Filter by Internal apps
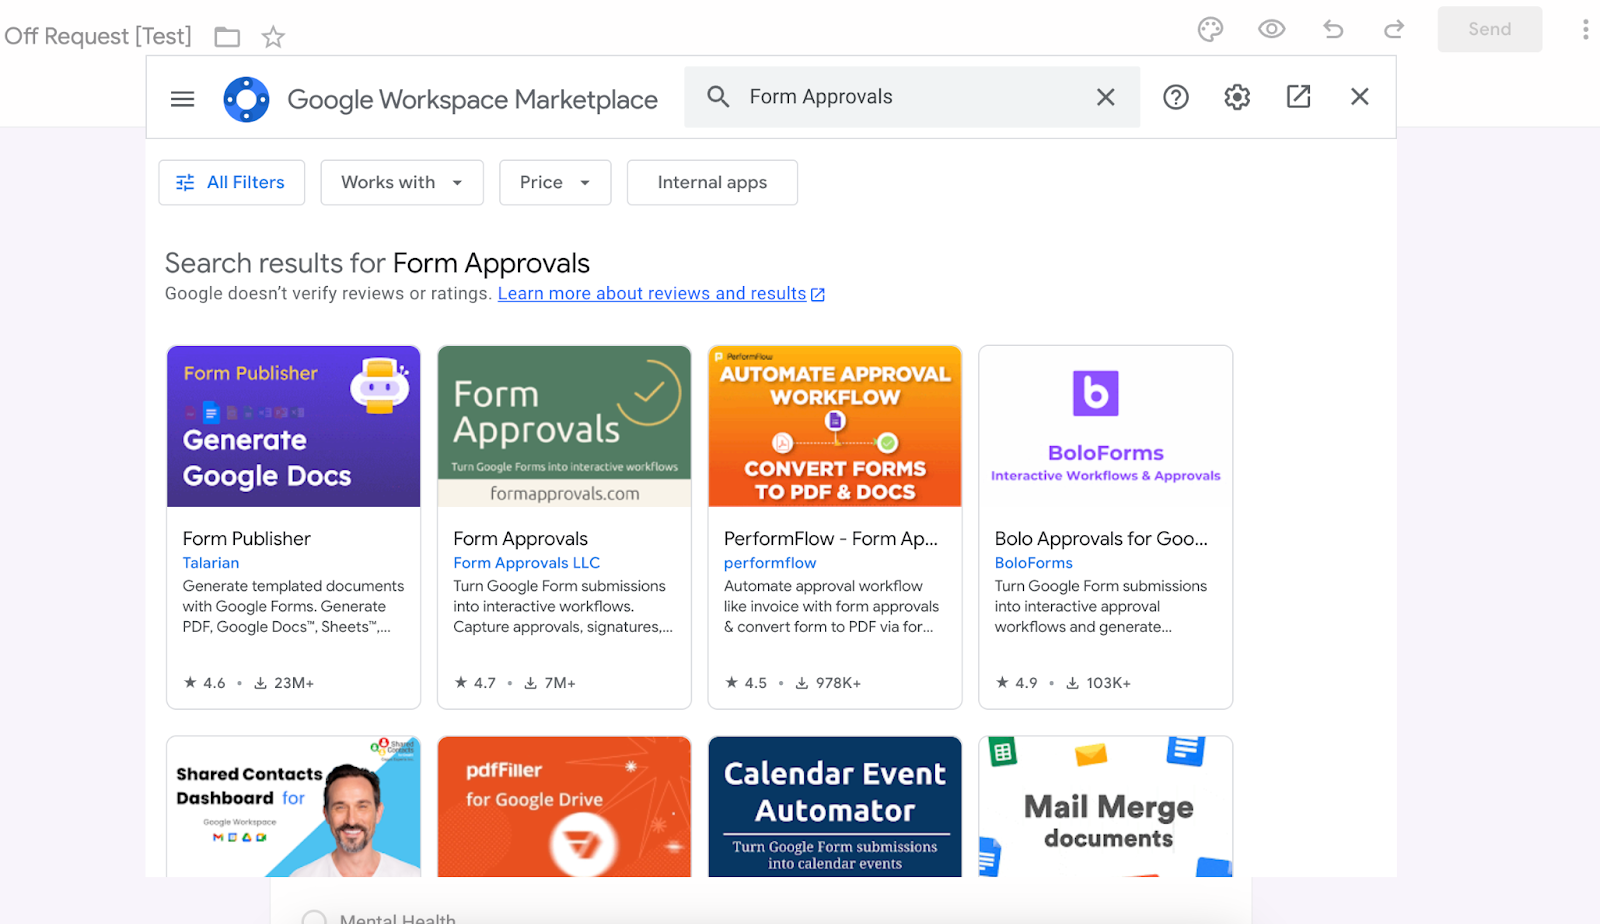 tap(711, 183)
